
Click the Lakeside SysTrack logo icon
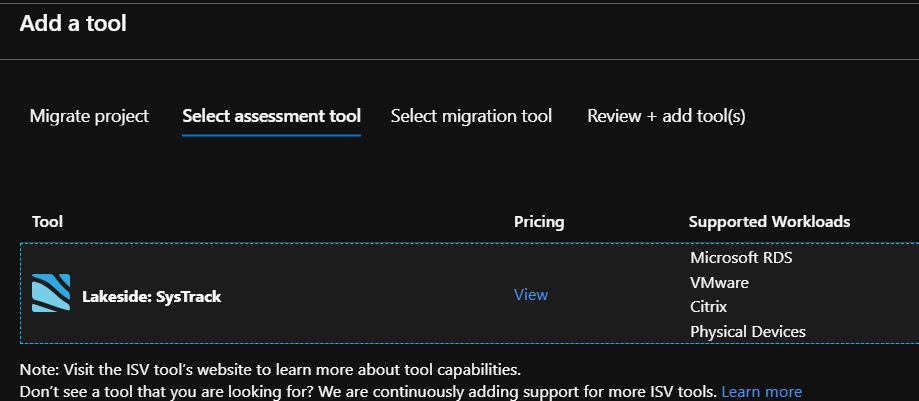(x=51, y=293)
